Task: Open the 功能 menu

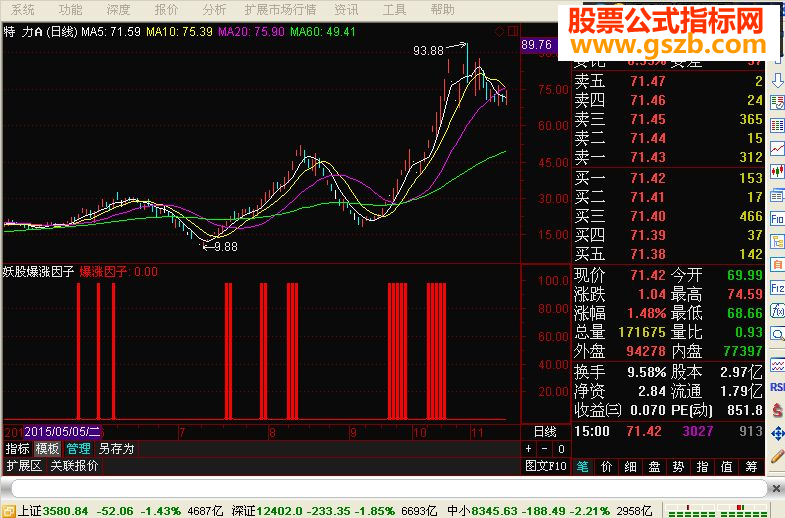Action: coord(71,10)
